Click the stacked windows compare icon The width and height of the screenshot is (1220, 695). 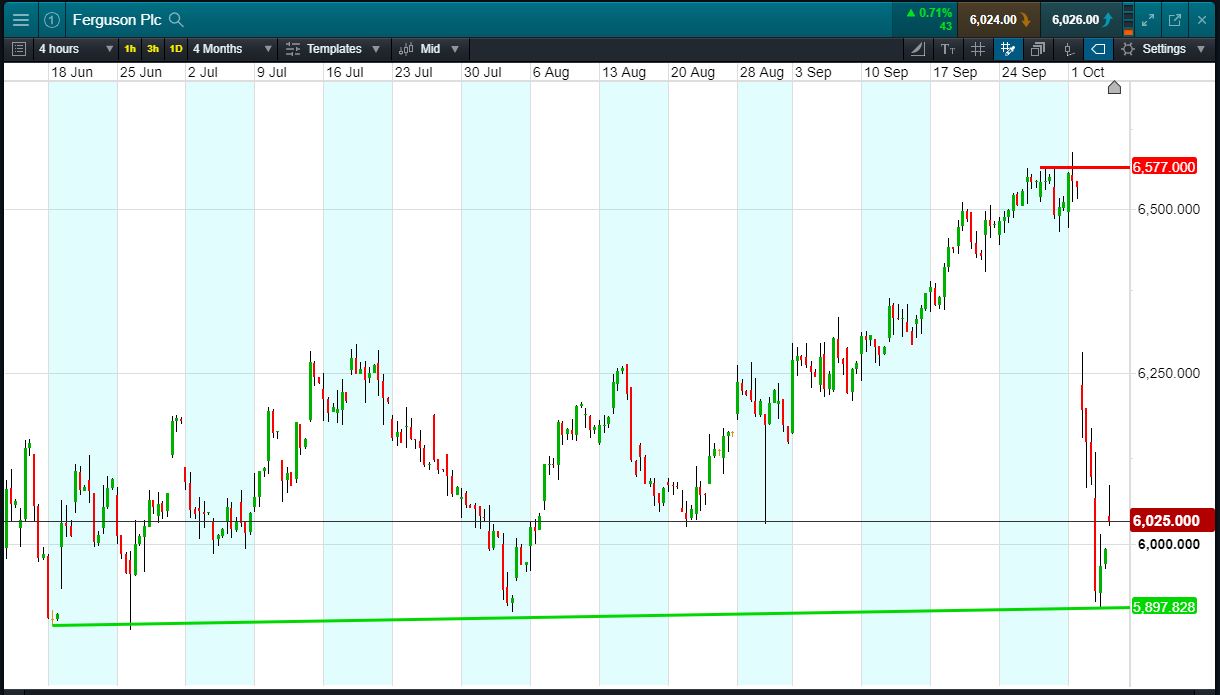(1038, 49)
